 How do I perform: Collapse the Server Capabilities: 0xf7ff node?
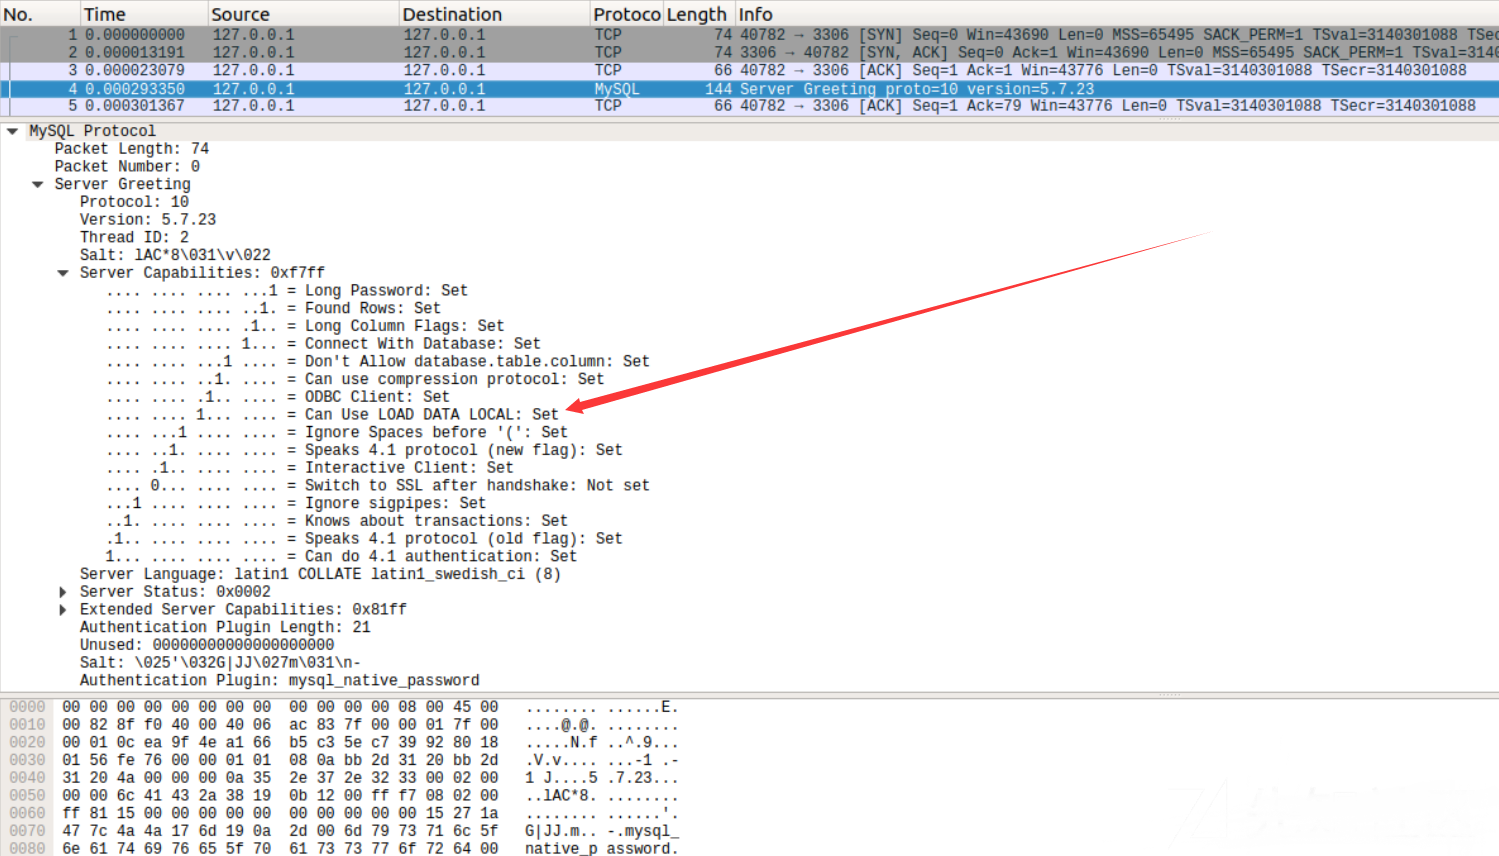(63, 273)
